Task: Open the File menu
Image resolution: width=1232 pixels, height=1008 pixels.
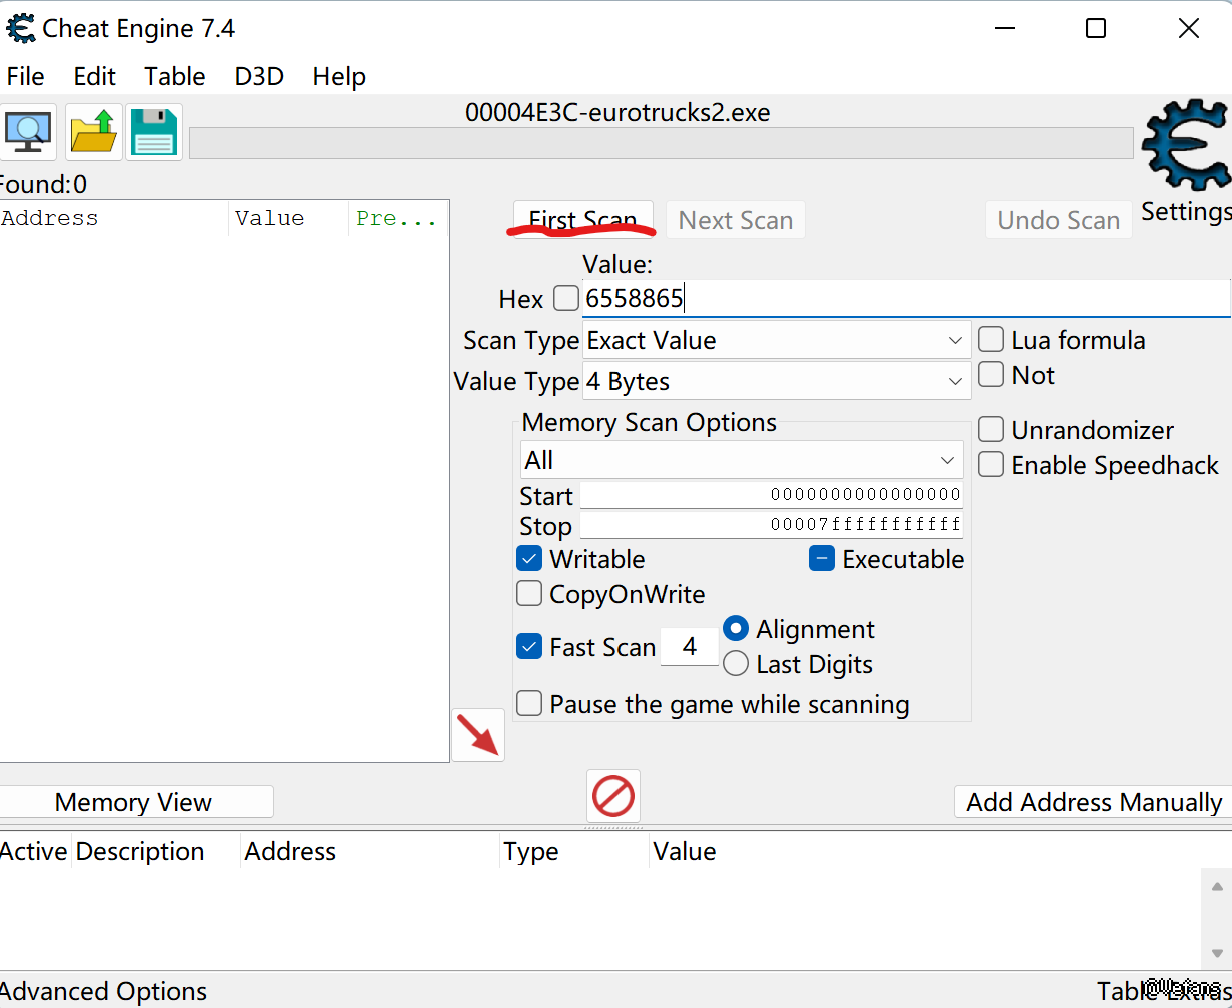Action: click(x=25, y=77)
